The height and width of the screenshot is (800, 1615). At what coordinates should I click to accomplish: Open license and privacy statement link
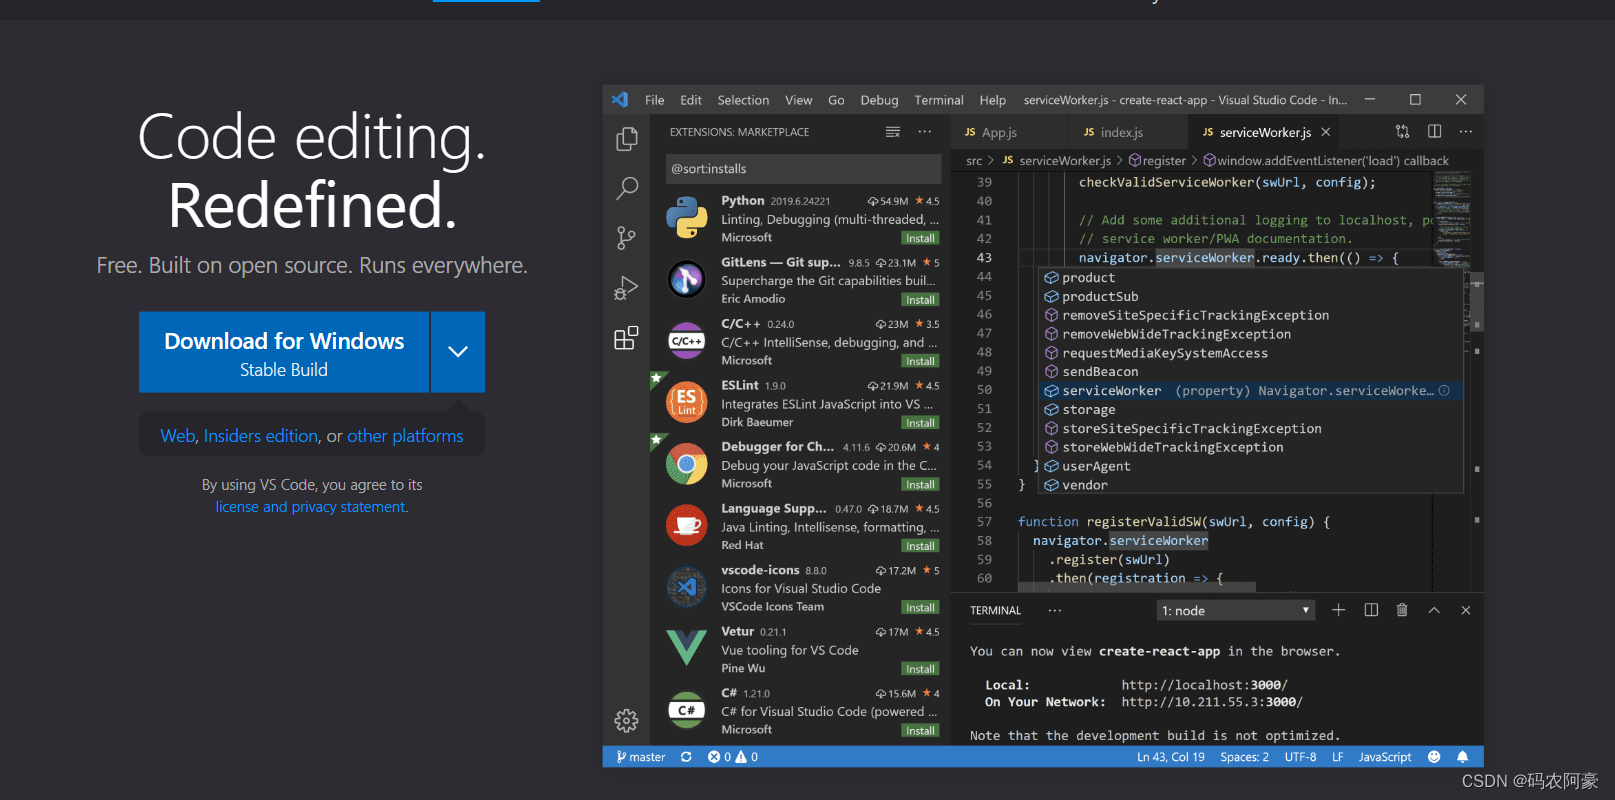click(x=312, y=507)
